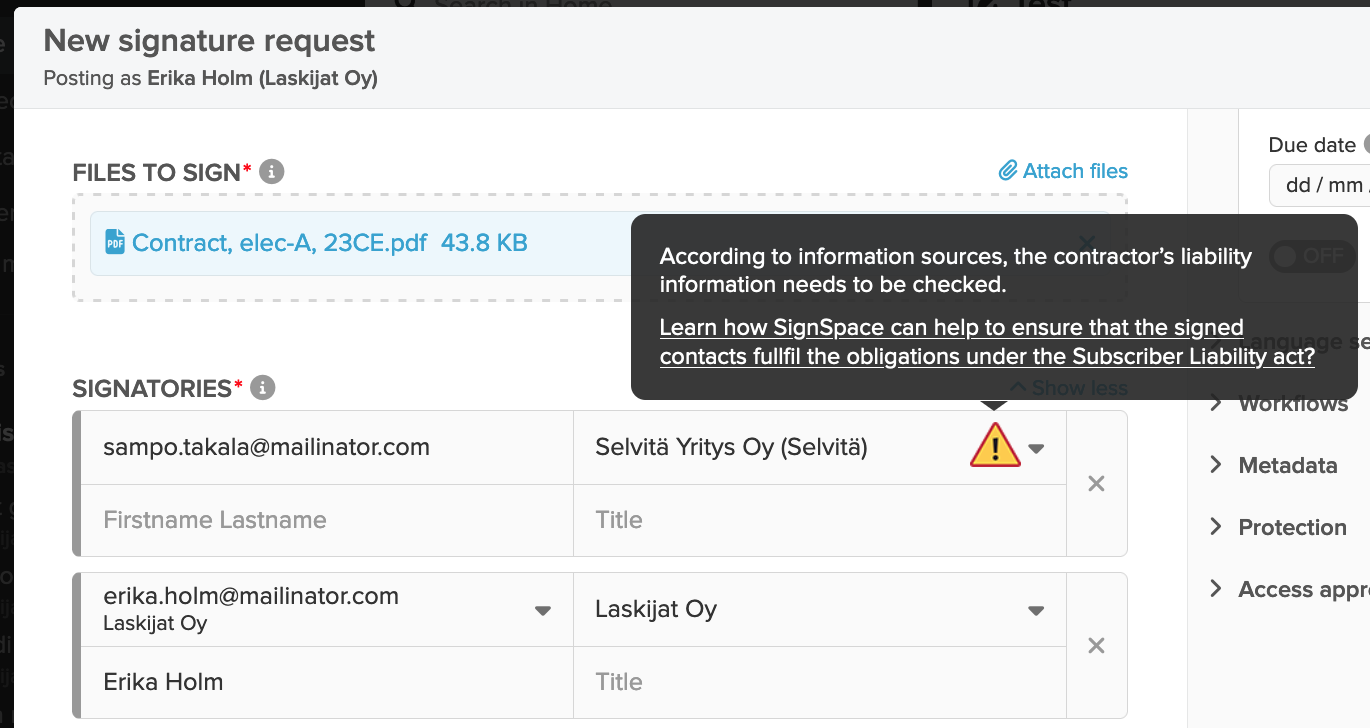Expand the Protection section
The image size is (1370, 728).
click(x=1277, y=527)
